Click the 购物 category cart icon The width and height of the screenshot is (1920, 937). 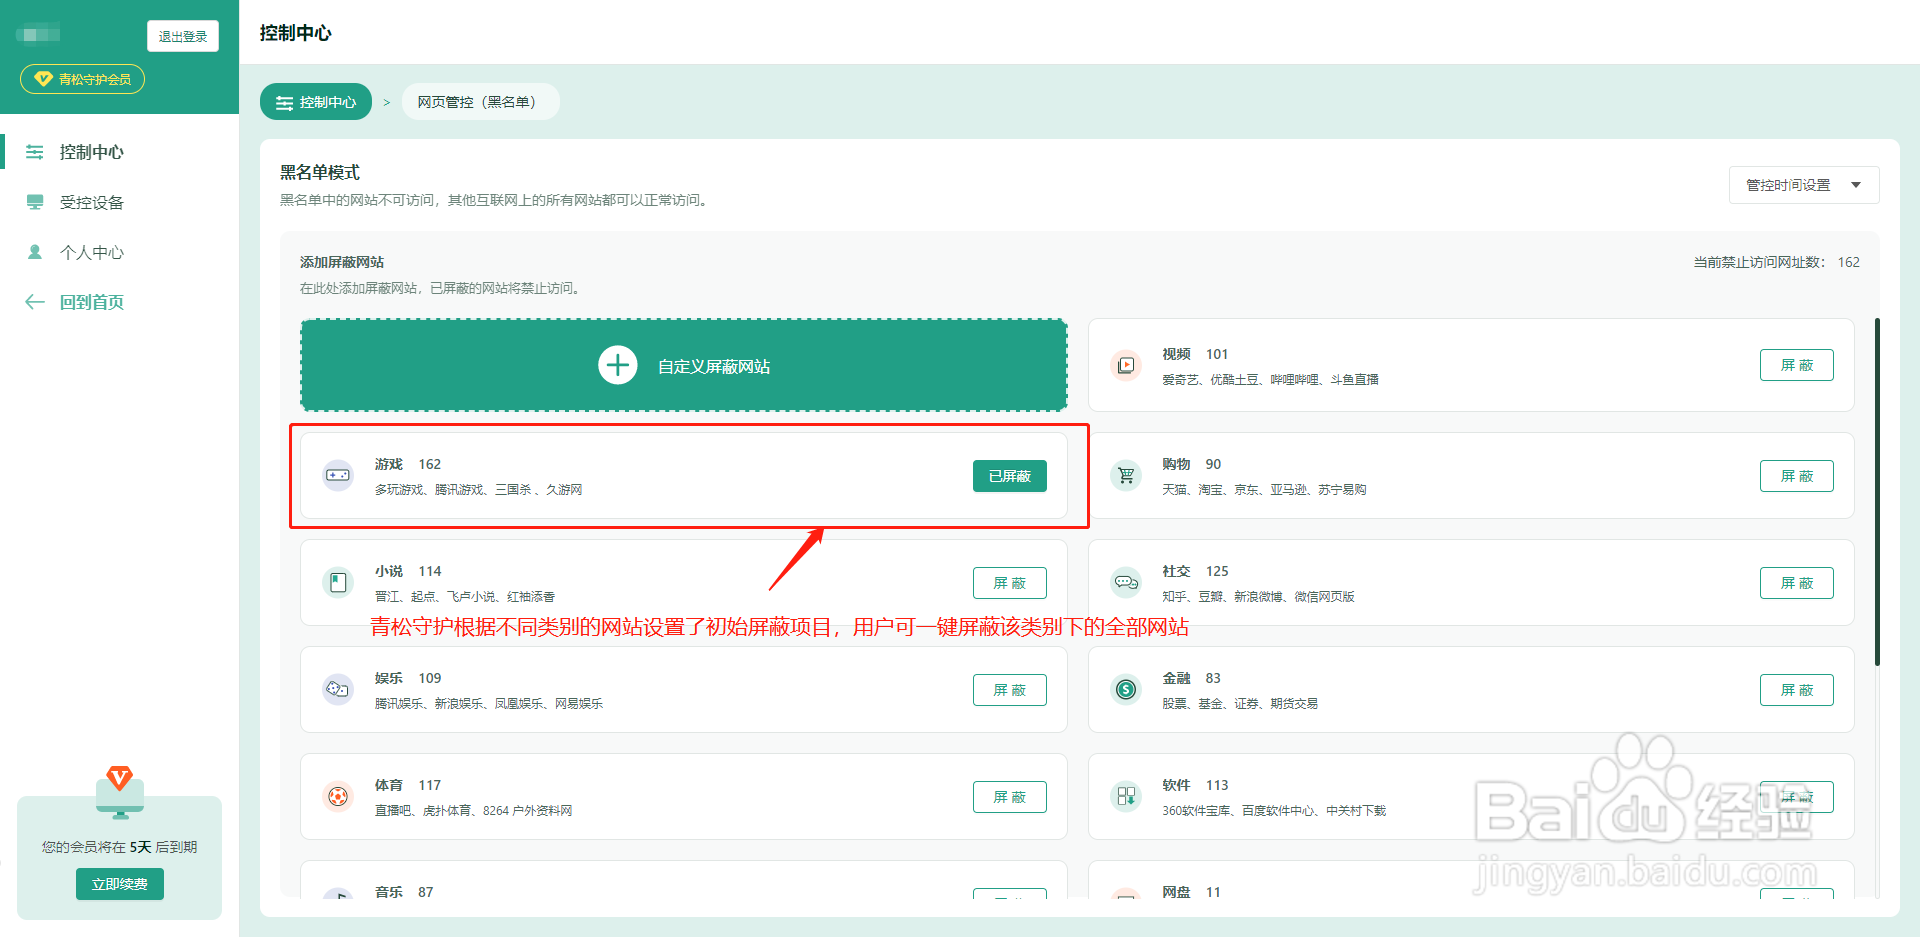pos(1126,475)
